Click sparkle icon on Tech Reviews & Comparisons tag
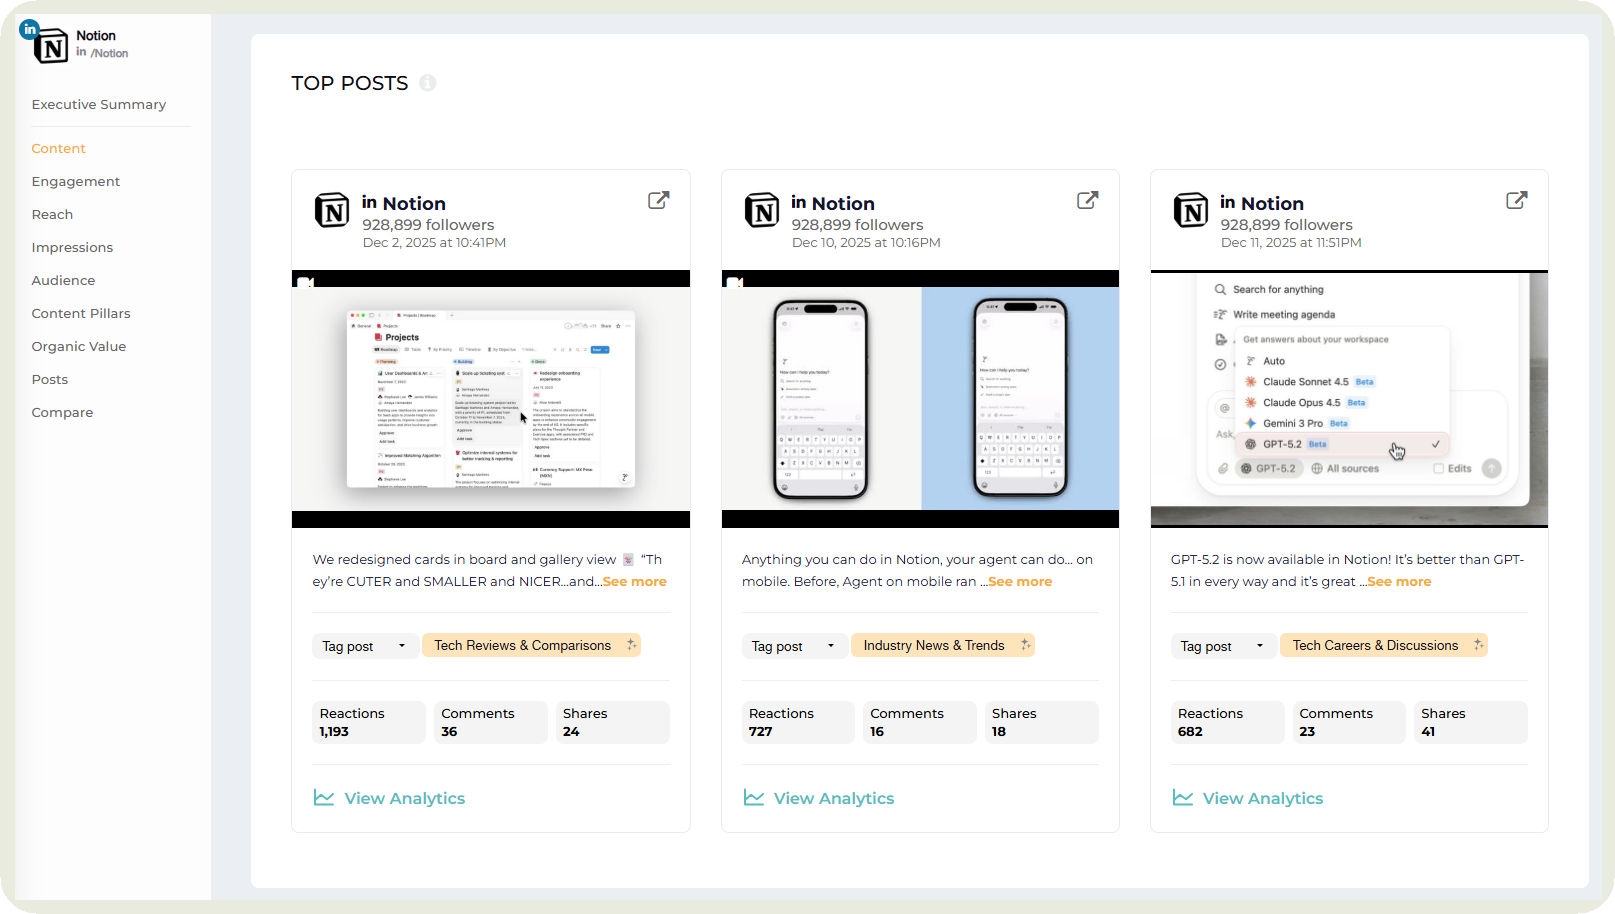Screen dimensions: 1615x914 [x=631, y=645]
